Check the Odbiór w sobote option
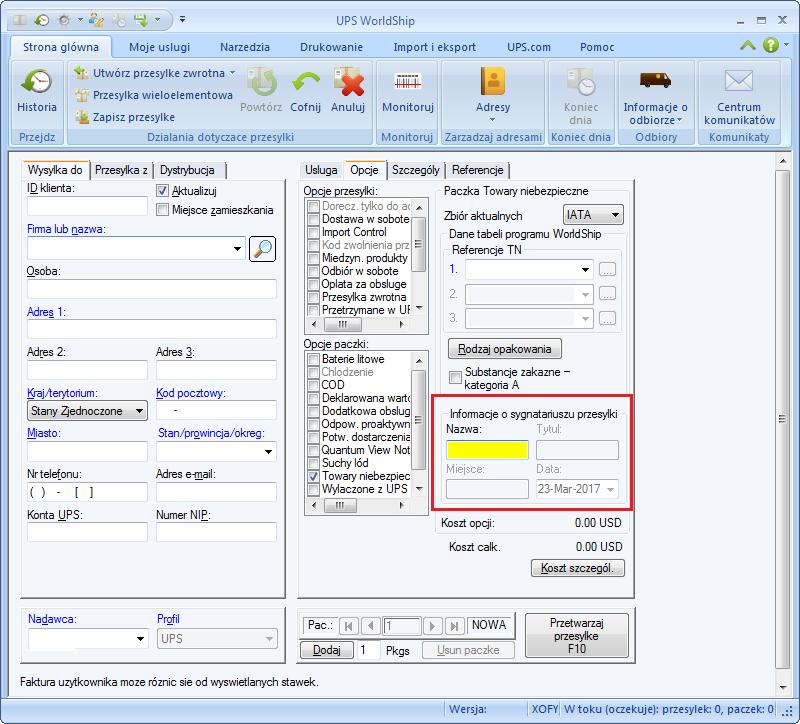This screenshot has width=800, height=724. (313, 271)
